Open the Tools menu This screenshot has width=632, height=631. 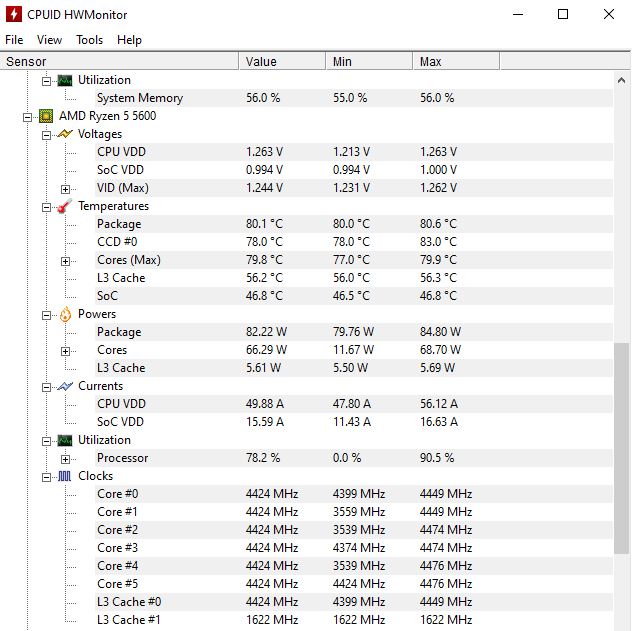click(x=89, y=40)
